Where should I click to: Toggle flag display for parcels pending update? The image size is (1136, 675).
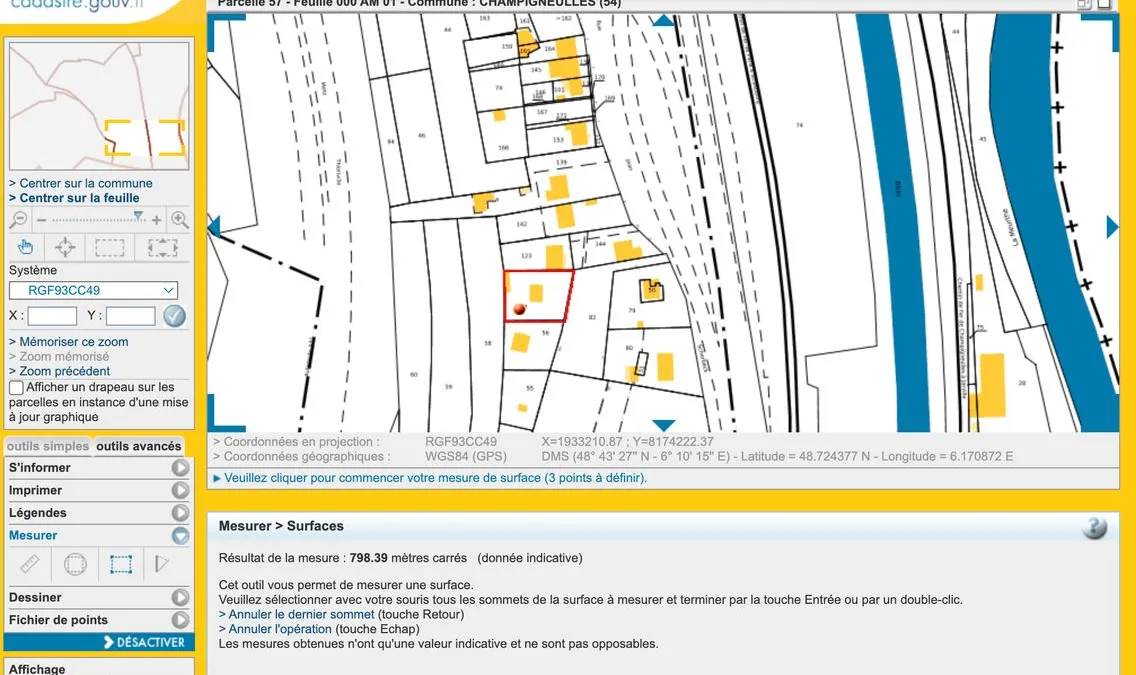pyautogui.click(x=16, y=387)
